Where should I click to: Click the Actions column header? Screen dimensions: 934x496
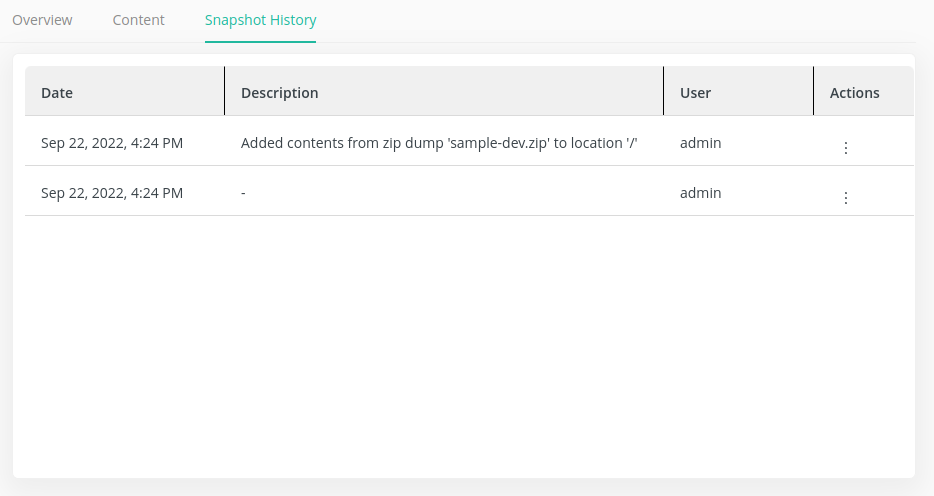coord(854,92)
